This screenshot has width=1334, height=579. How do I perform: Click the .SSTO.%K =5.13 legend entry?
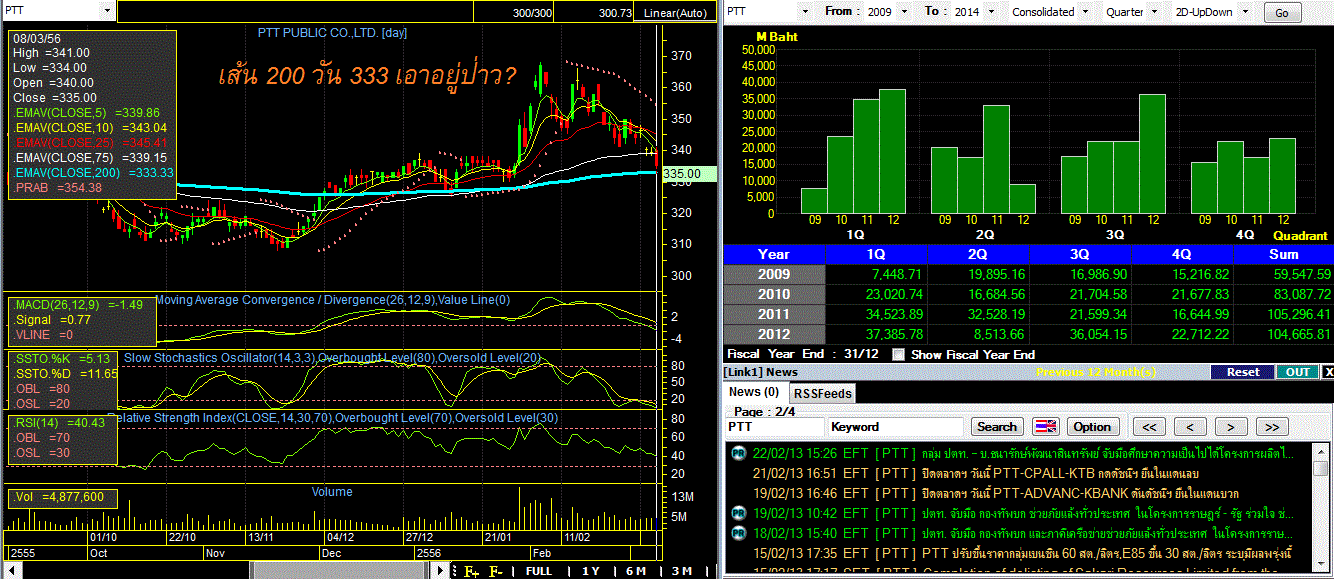(x=61, y=358)
